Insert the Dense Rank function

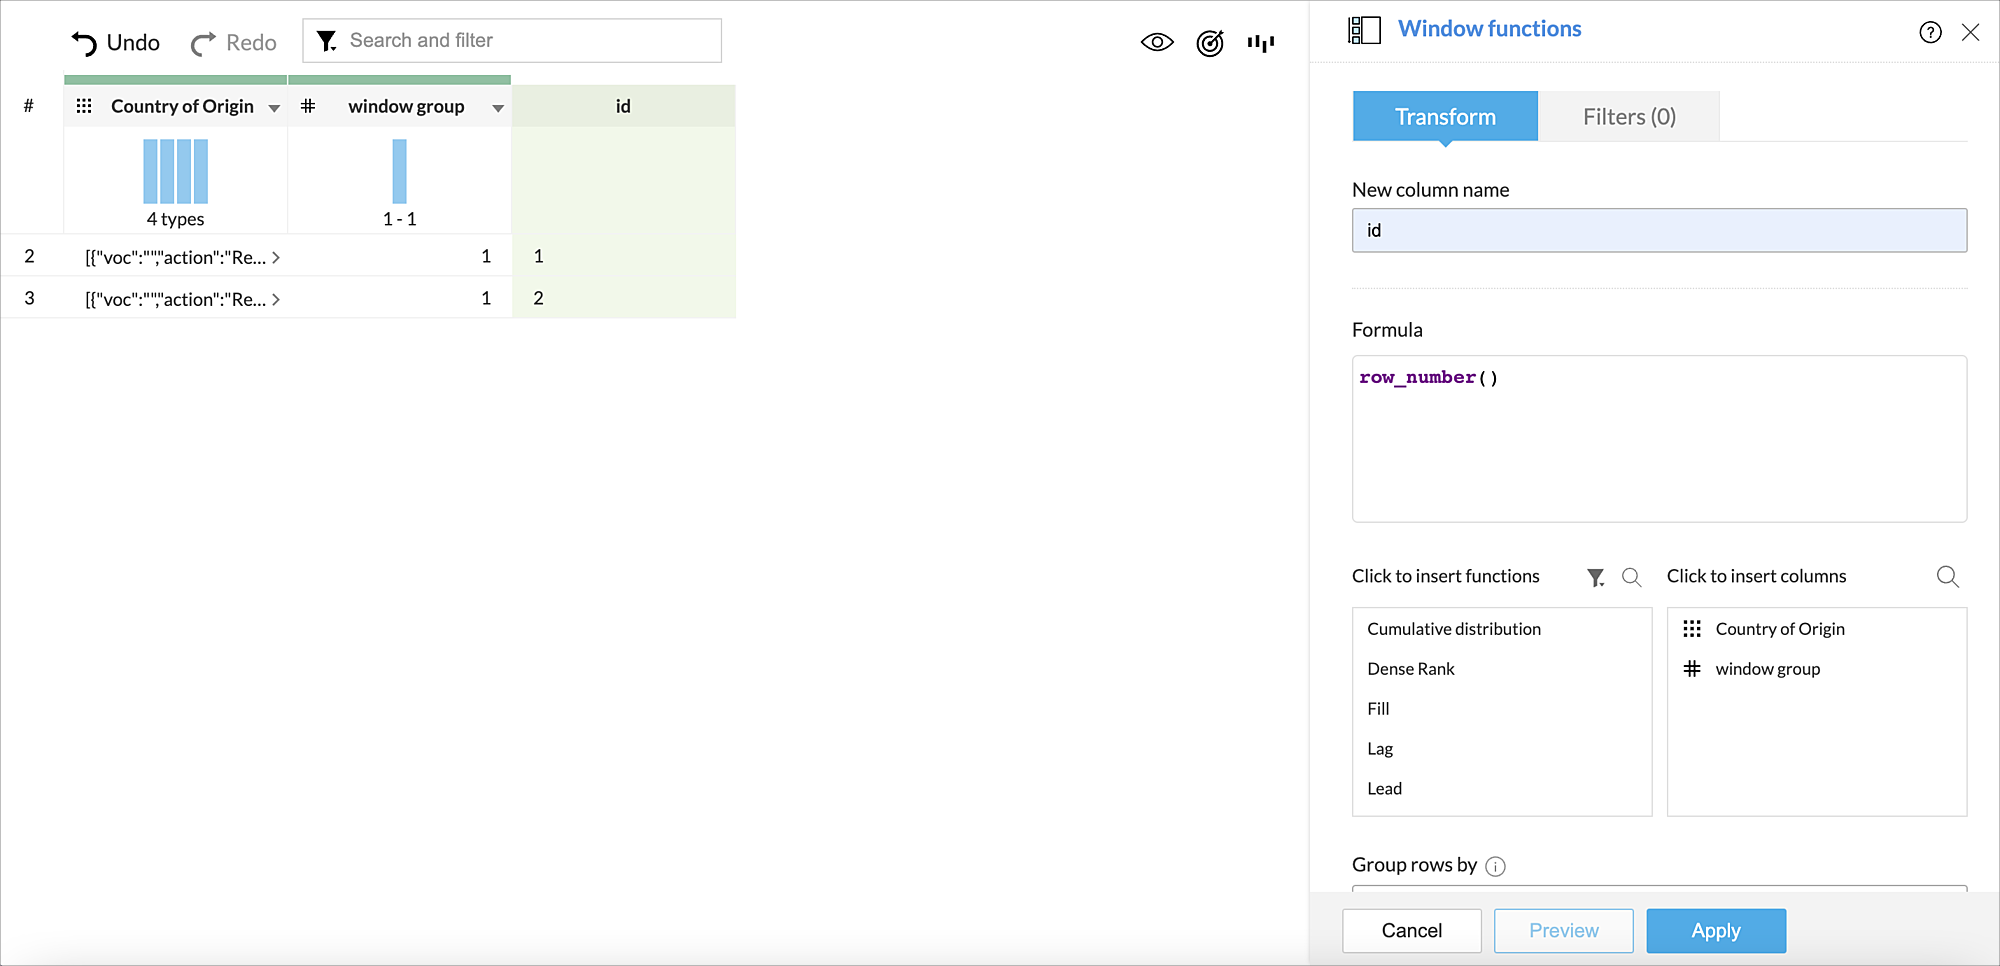pyautogui.click(x=1410, y=668)
